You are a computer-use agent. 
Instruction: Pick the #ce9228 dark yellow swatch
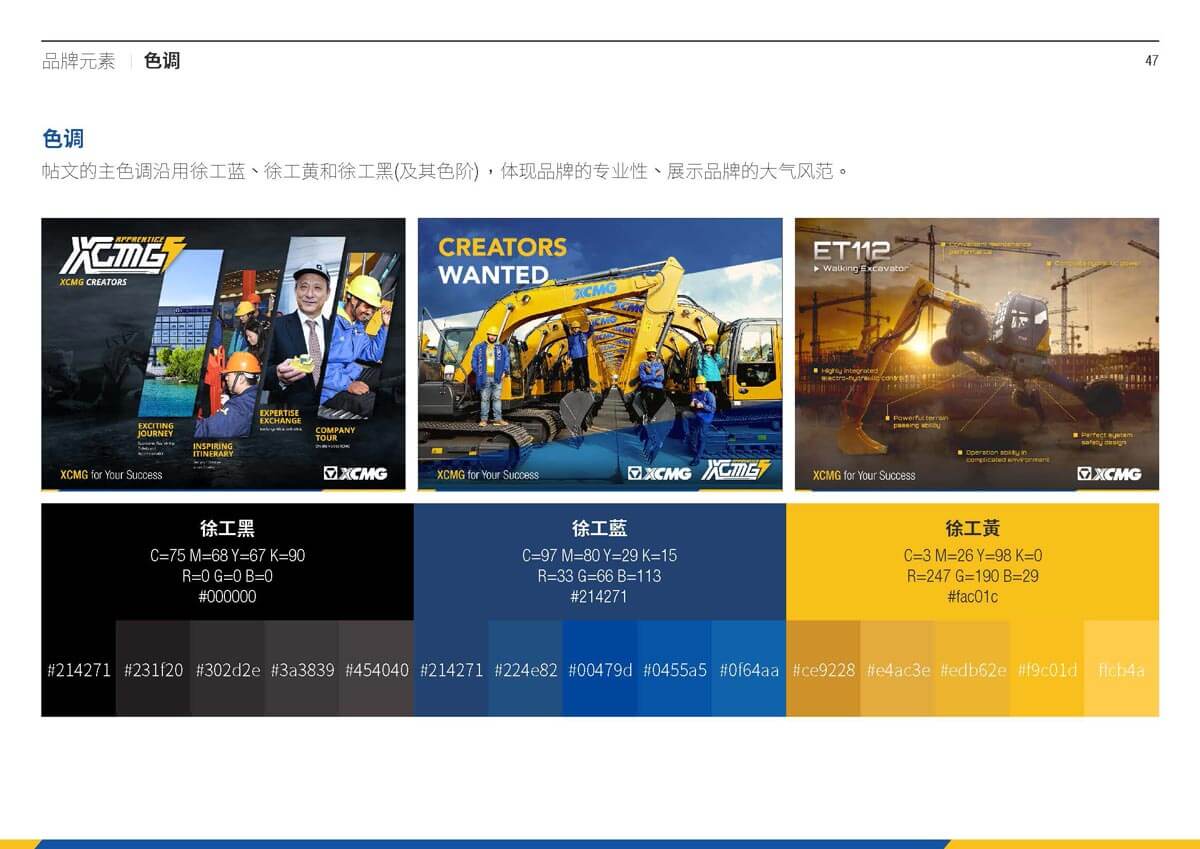click(x=823, y=669)
